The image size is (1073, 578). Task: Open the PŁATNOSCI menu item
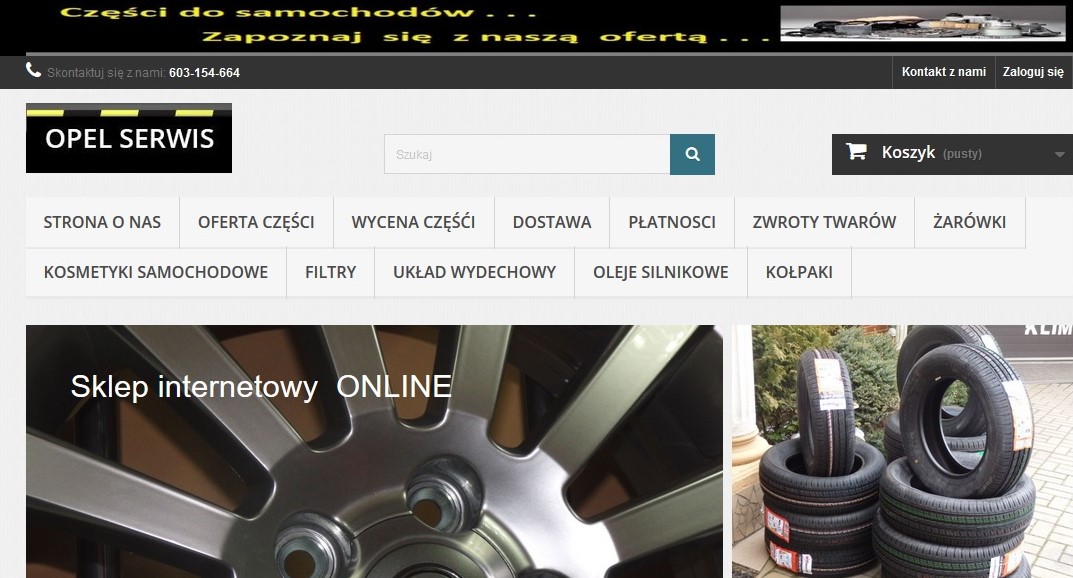pos(672,222)
